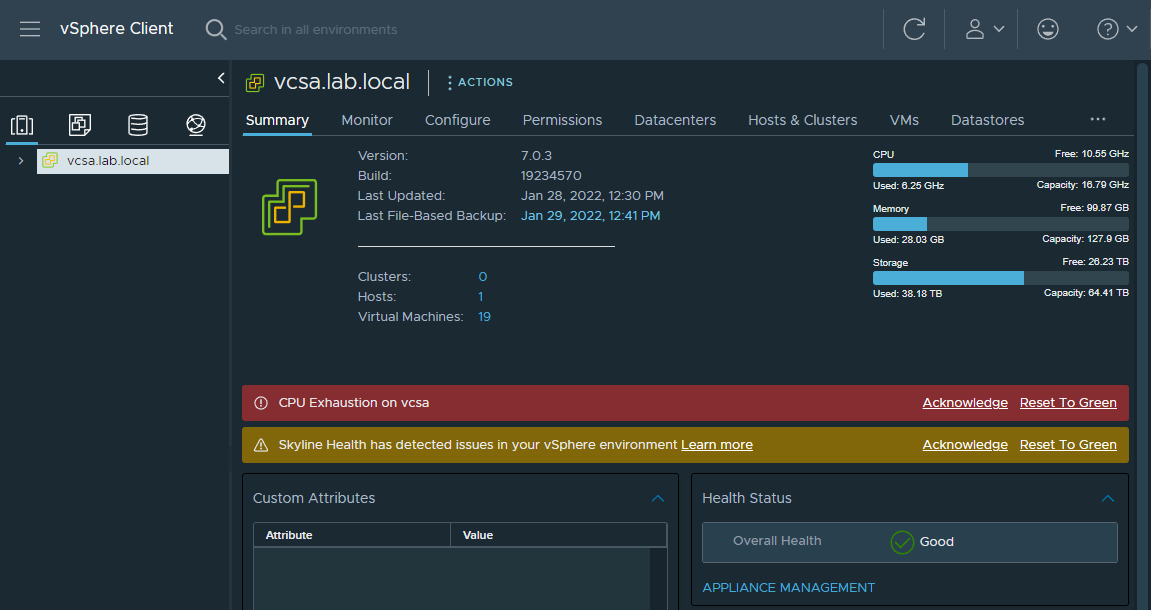
Task: Click the large vCenter Server logo
Action: (x=289, y=207)
